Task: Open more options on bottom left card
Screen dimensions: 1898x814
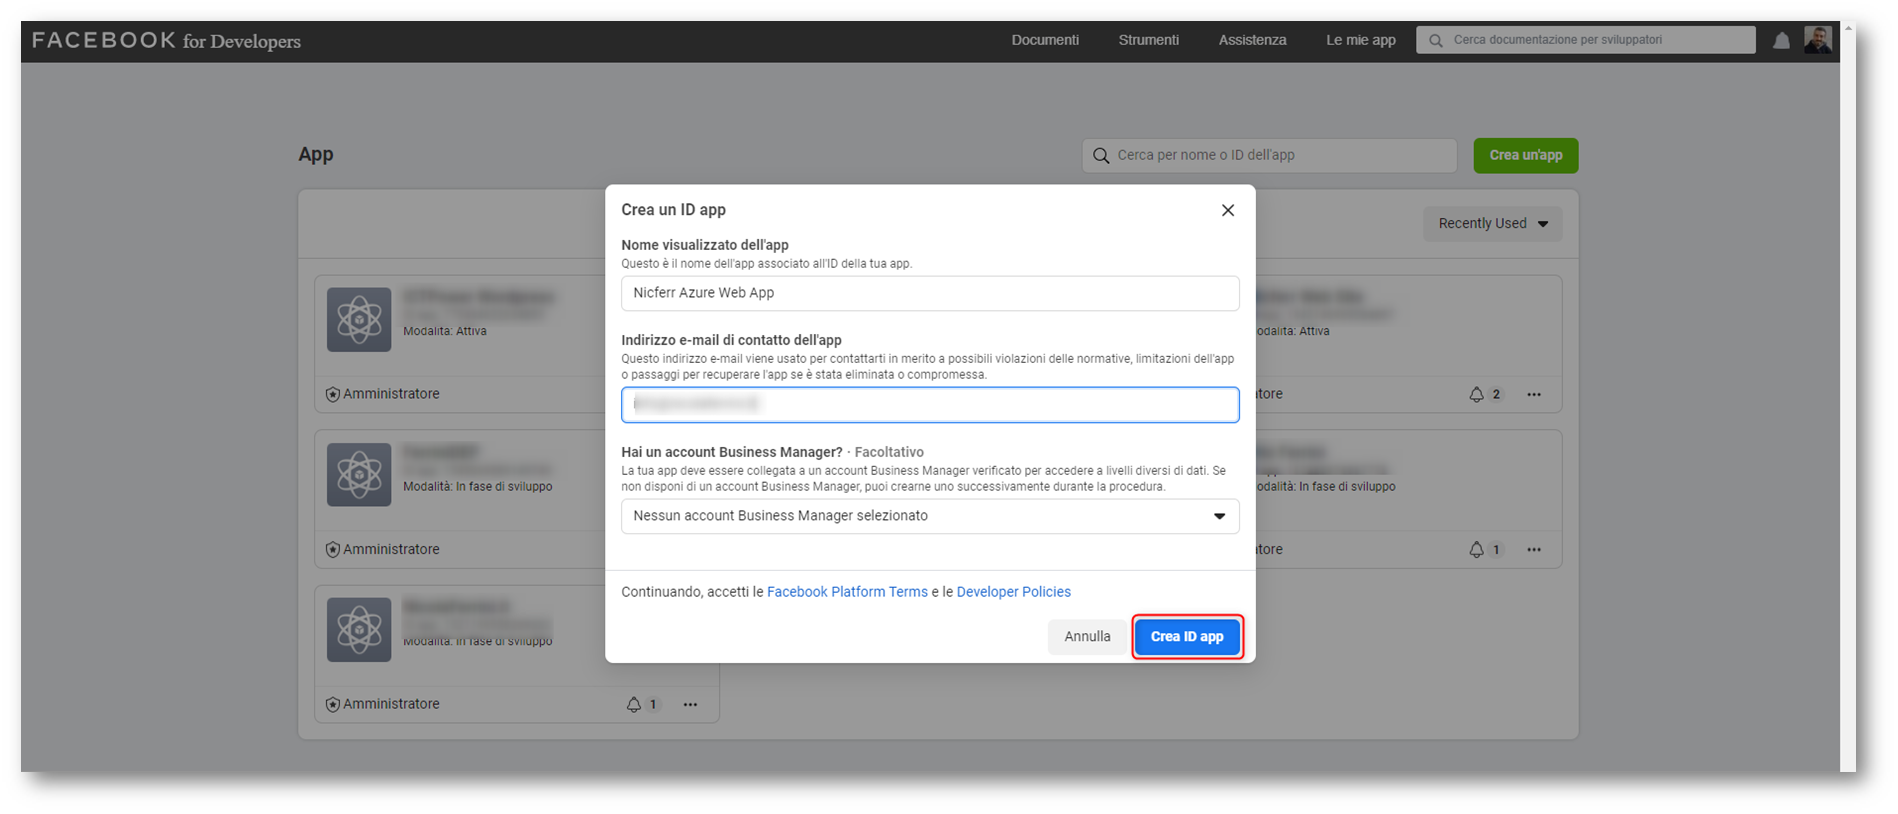Action: coord(690,705)
